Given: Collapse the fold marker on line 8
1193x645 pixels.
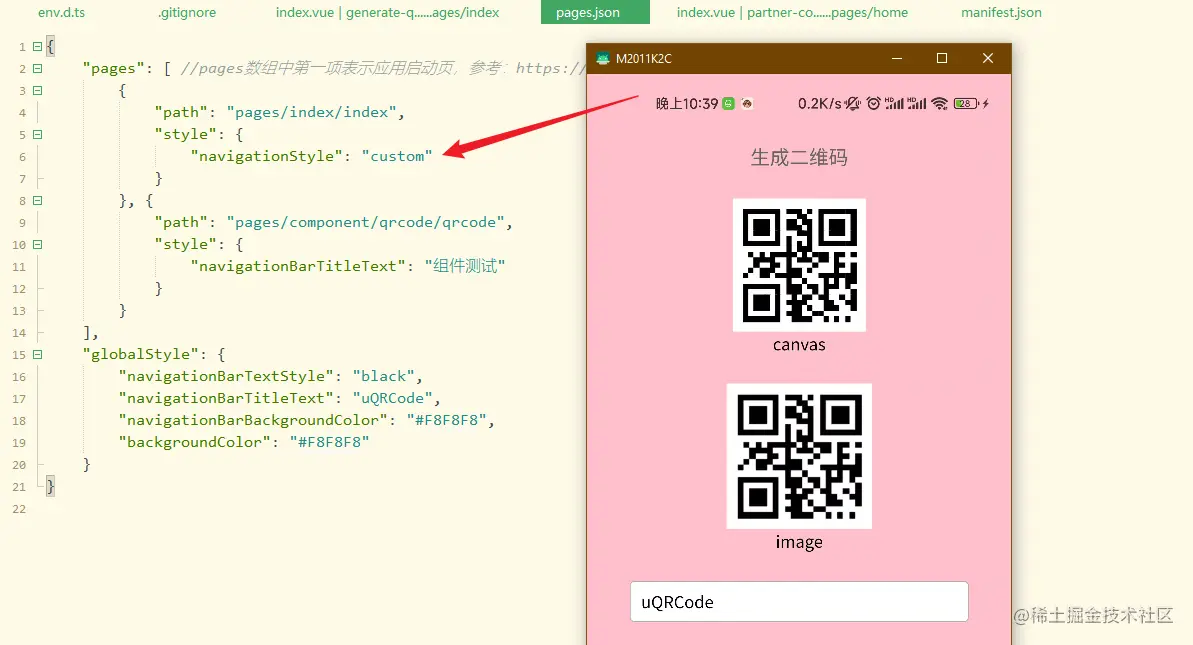Looking at the screenshot, I should click(x=37, y=201).
